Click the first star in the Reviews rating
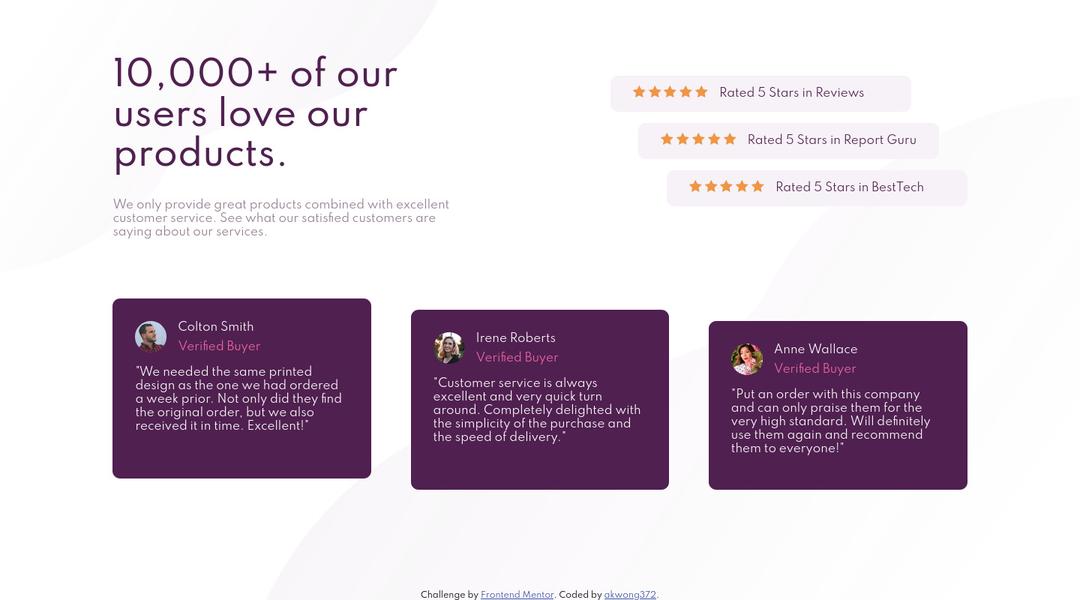Viewport: 1080px width, 600px height. tap(639, 92)
